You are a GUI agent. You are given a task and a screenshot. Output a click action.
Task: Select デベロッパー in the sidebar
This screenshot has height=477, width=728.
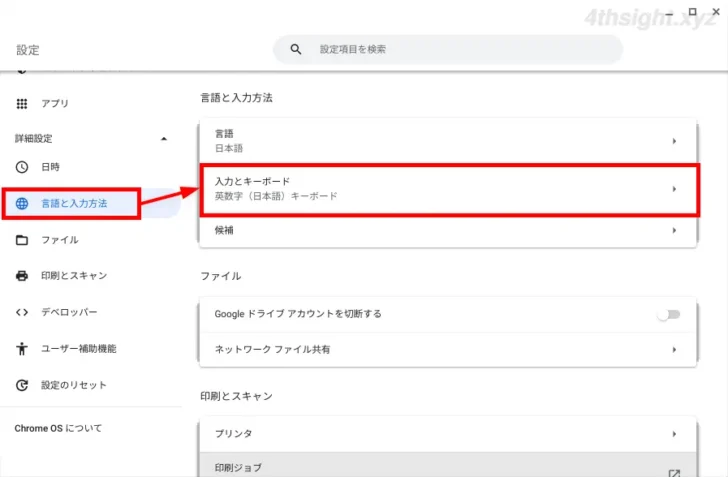(x=69, y=312)
